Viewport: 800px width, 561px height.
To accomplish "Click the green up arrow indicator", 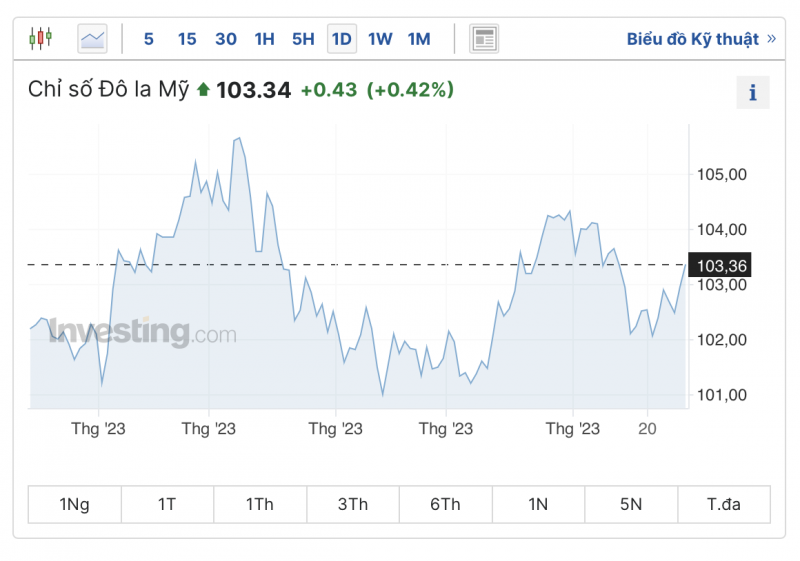I will 203,90.
